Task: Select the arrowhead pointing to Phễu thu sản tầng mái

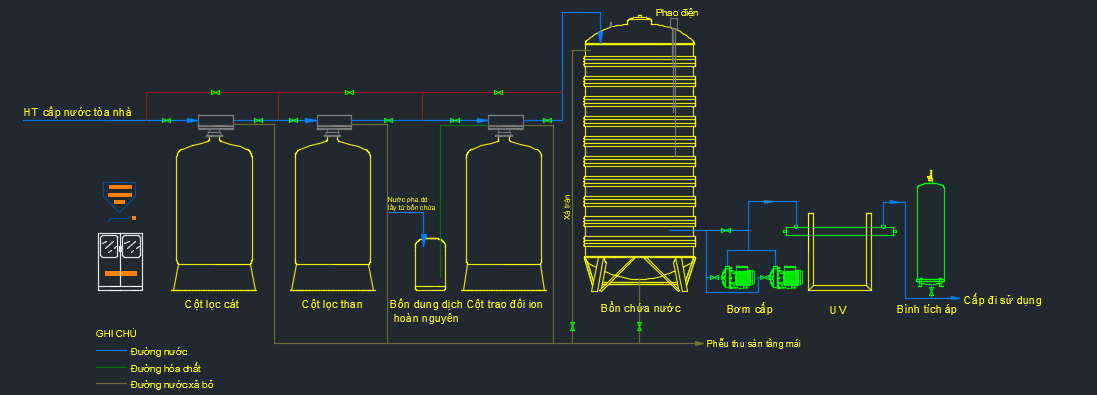Action: [698, 343]
